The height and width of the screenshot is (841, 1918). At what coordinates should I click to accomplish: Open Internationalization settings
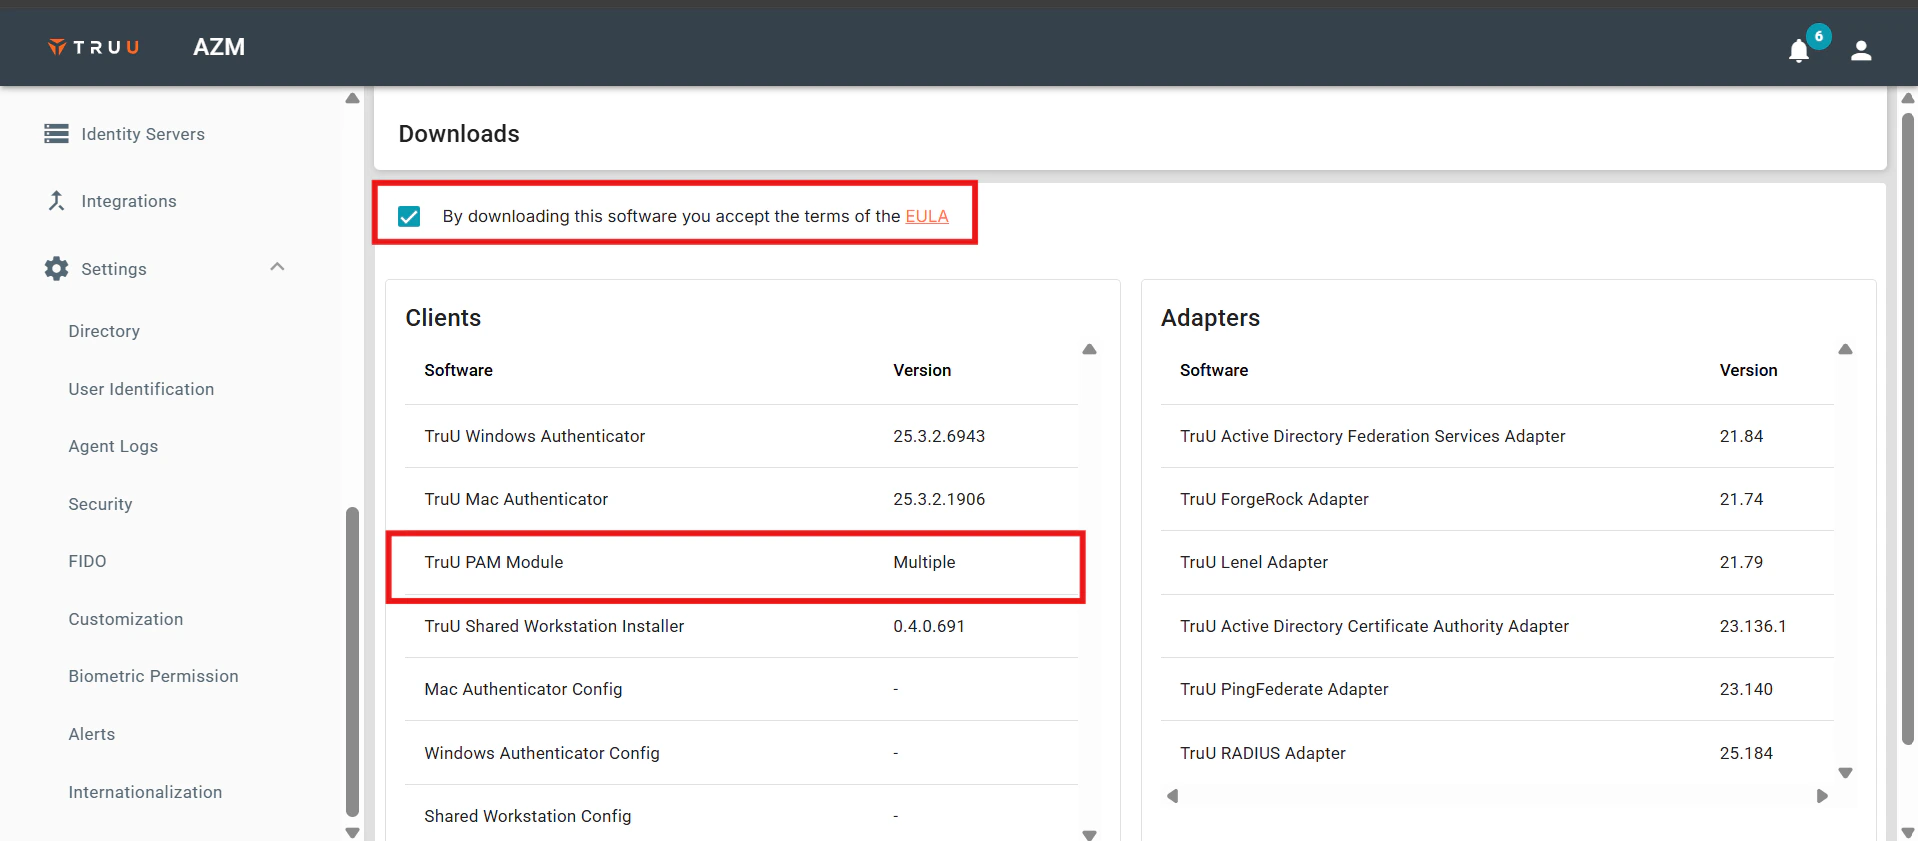[145, 792]
